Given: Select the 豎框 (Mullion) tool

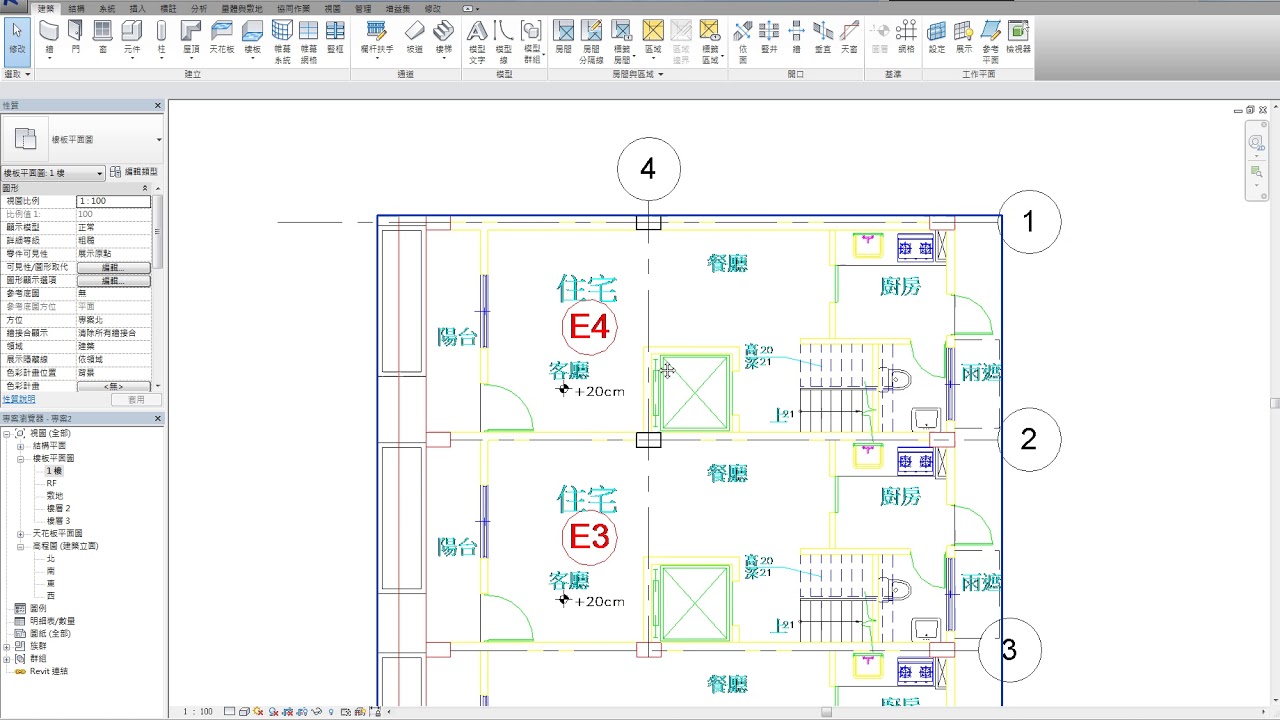Looking at the screenshot, I should pos(335,39).
